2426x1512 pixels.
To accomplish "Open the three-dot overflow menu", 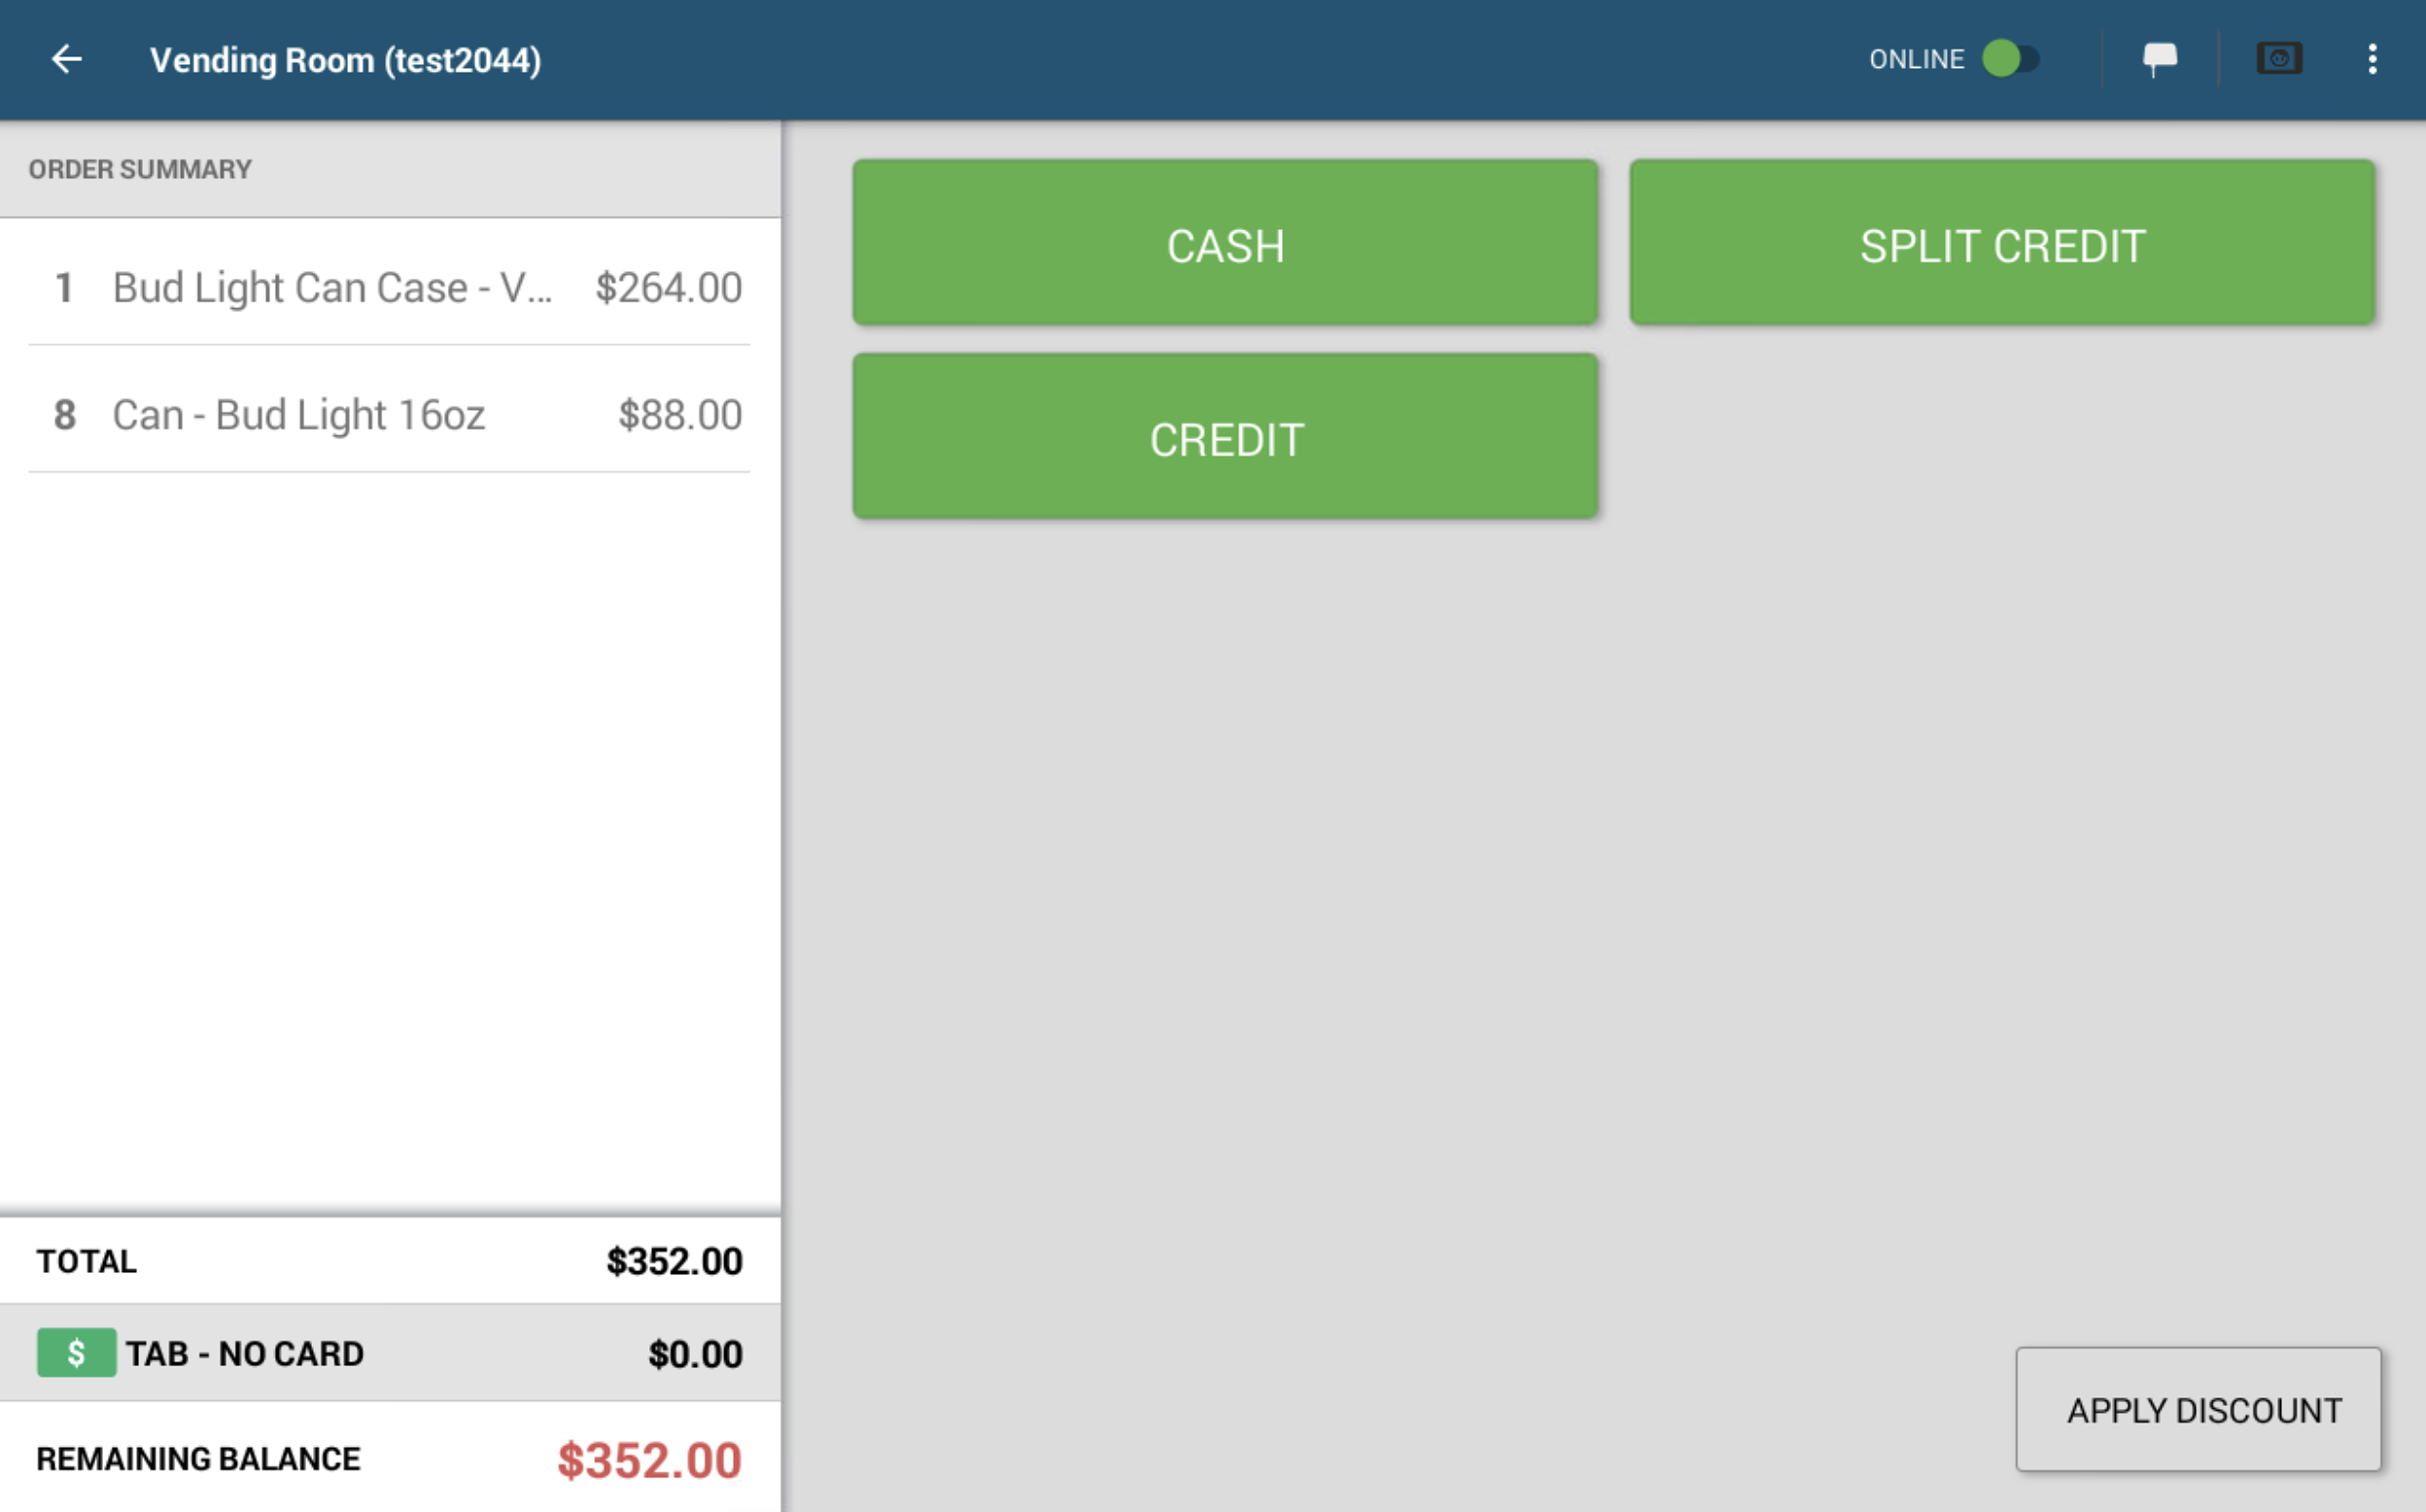I will [2372, 59].
